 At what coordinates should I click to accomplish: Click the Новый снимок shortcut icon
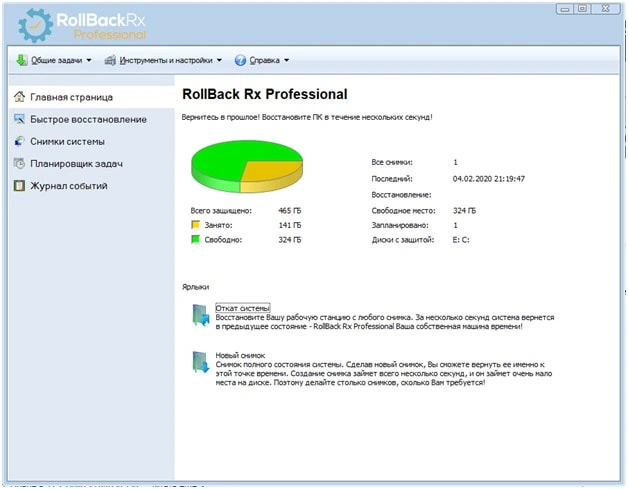[201, 362]
